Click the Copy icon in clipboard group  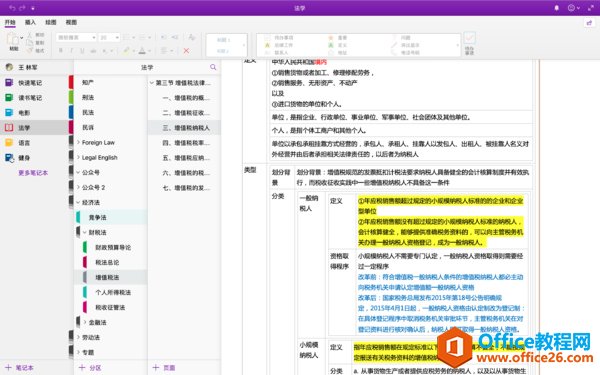coord(30,43)
